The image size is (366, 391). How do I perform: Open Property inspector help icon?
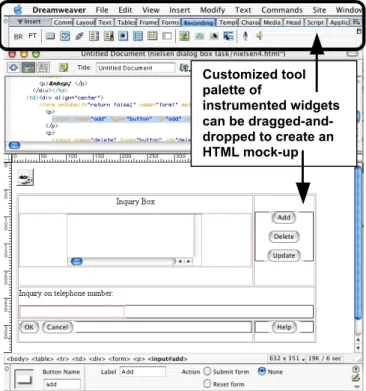pyautogui.click(x=356, y=369)
